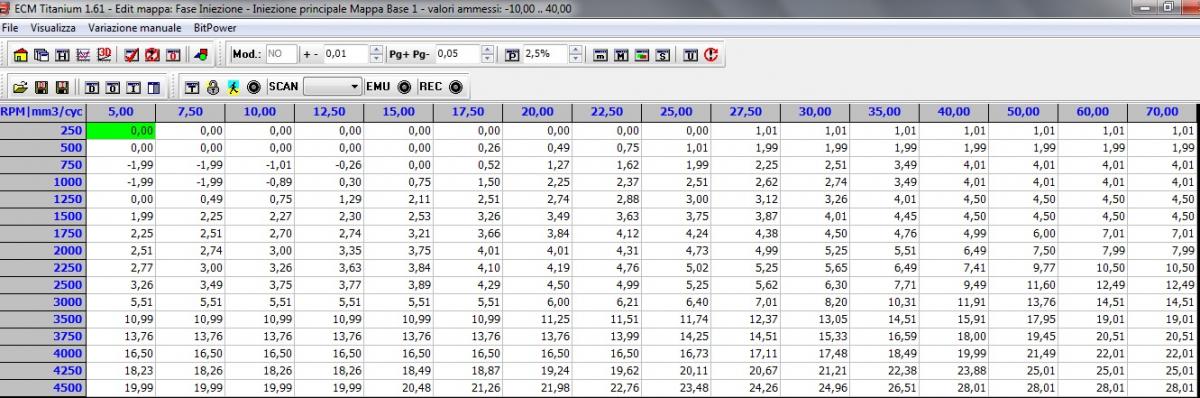1200x398 pixels.
Task: Open file with the yellow folder icon
Action: pyautogui.click(x=21, y=87)
